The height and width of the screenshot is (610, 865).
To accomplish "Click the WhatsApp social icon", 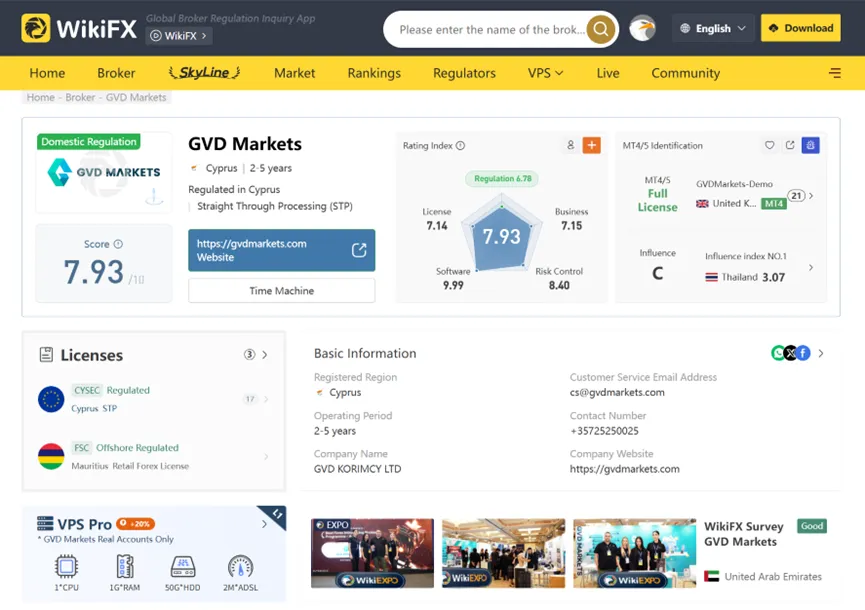I will (778, 353).
